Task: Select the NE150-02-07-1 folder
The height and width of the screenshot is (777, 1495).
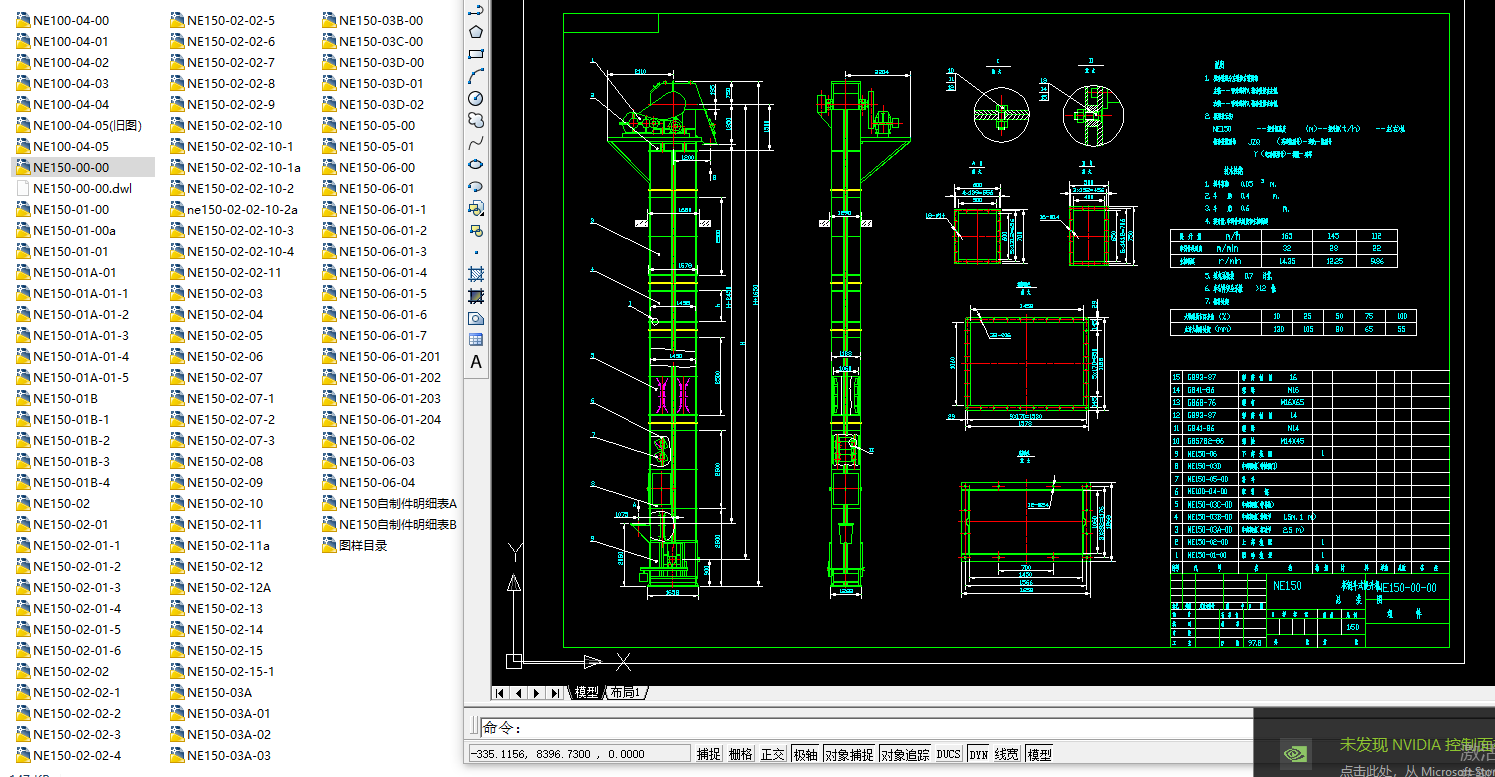Action: click(222, 398)
